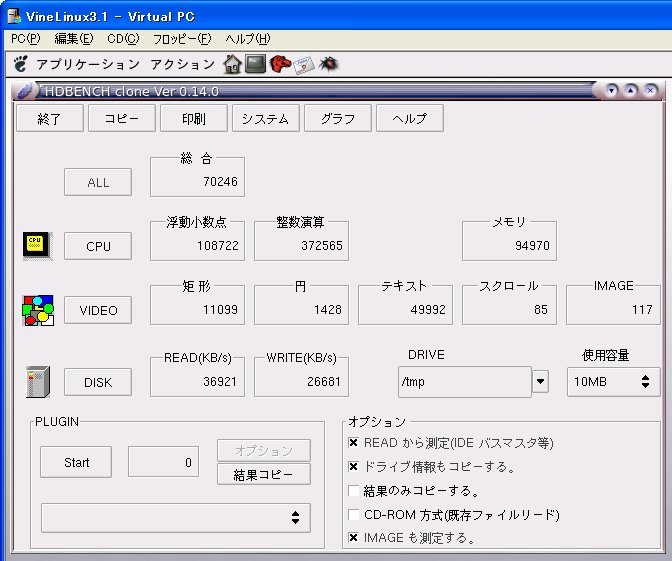Click the 終了 button
The image size is (672, 561).
point(50,118)
